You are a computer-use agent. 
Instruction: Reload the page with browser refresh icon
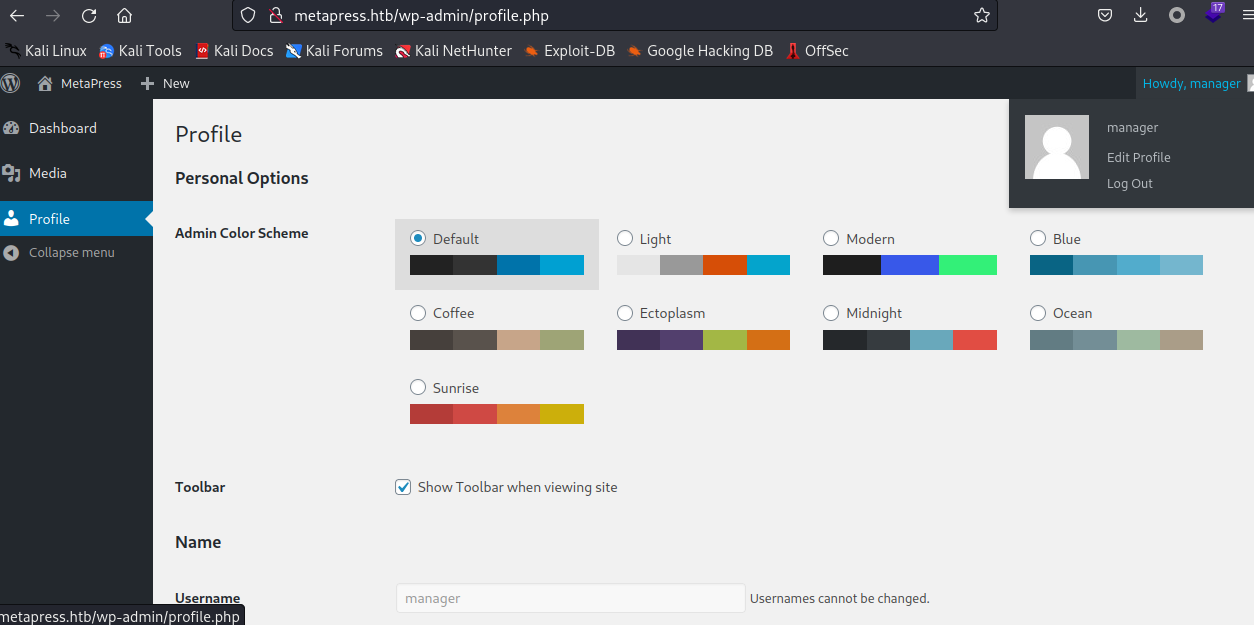pos(89,16)
